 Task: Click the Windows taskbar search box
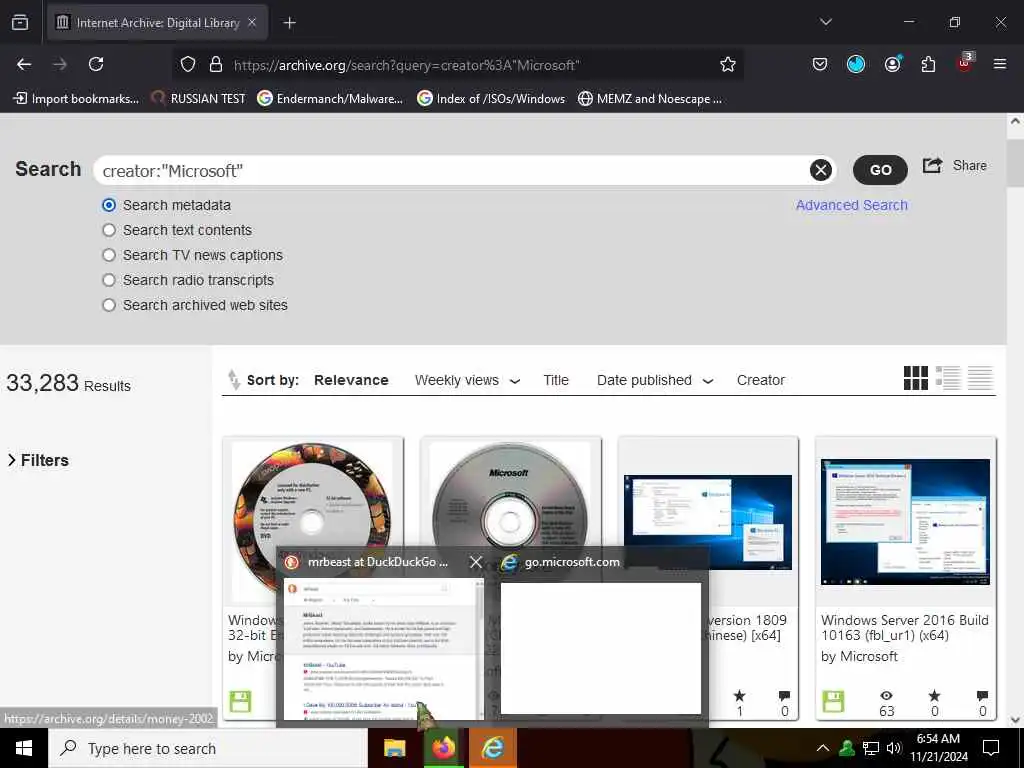208,748
